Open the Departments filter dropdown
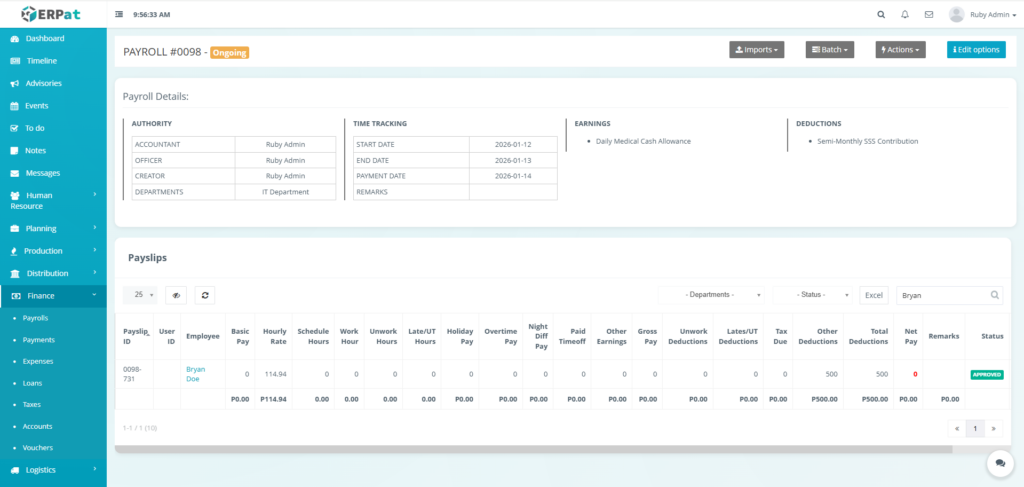Screen dimensions: 1024x487 pyautogui.click(x=714, y=295)
